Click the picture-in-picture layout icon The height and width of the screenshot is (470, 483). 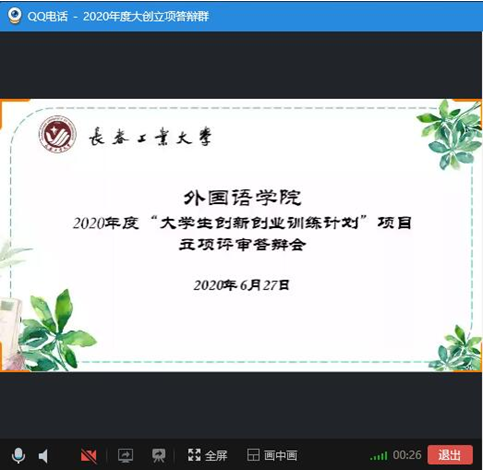click(x=253, y=455)
